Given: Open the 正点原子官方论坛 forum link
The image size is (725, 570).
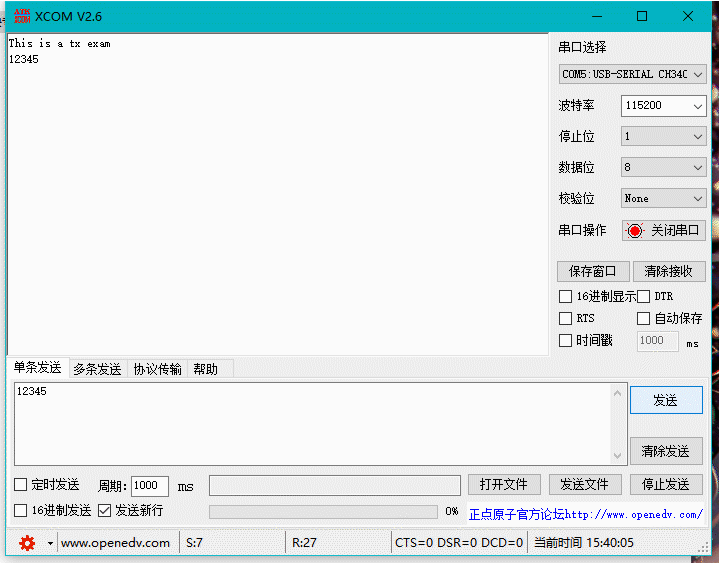Looking at the screenshot, I should (586, 514).
